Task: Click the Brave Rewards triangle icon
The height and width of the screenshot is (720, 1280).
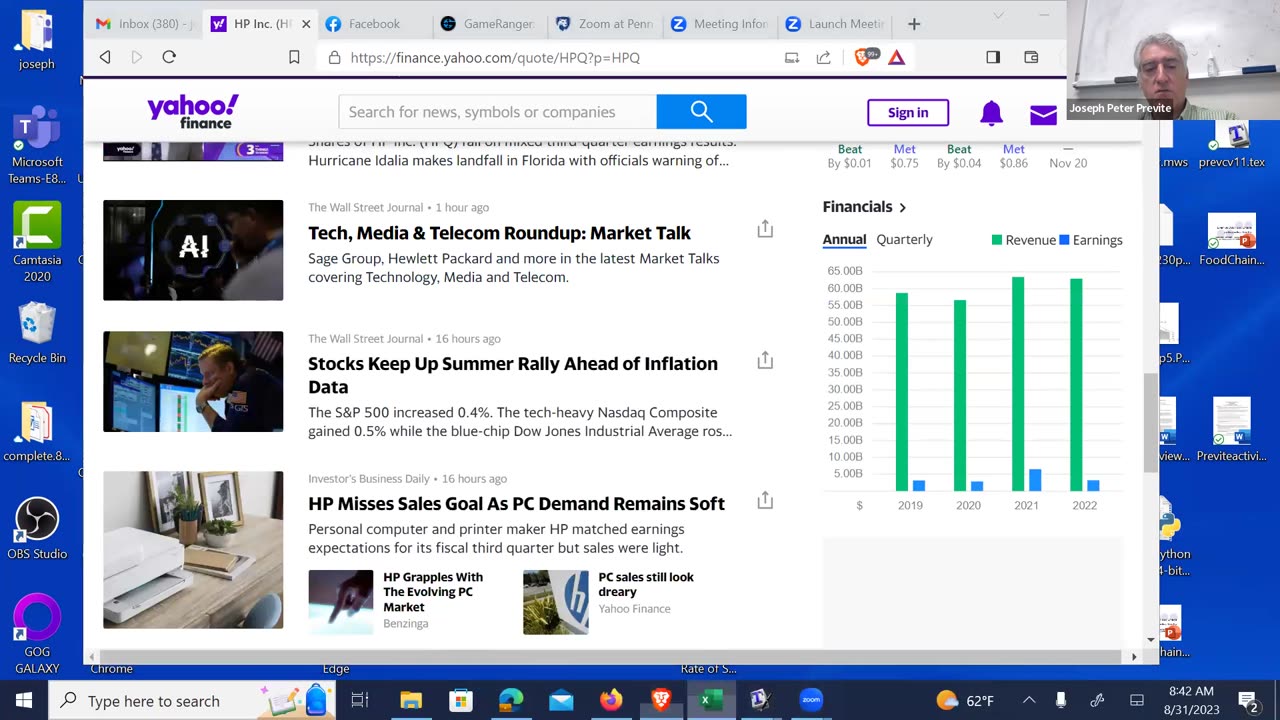Action: coord(896,57)
